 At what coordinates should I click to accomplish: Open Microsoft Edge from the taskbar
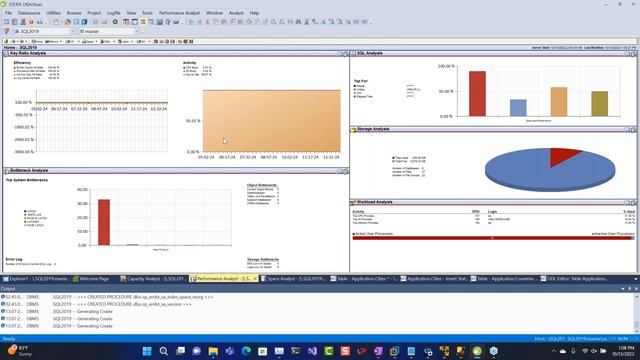coord(246,351)
